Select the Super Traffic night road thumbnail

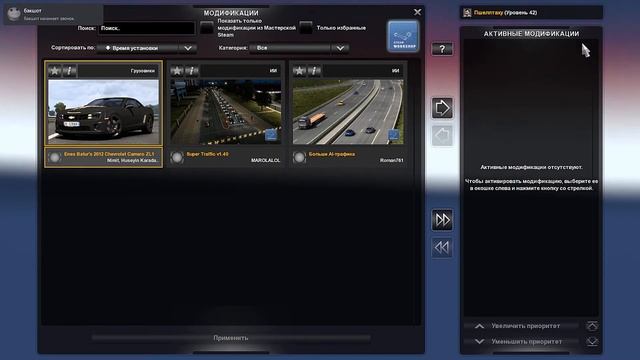click(x=226, y=112)
